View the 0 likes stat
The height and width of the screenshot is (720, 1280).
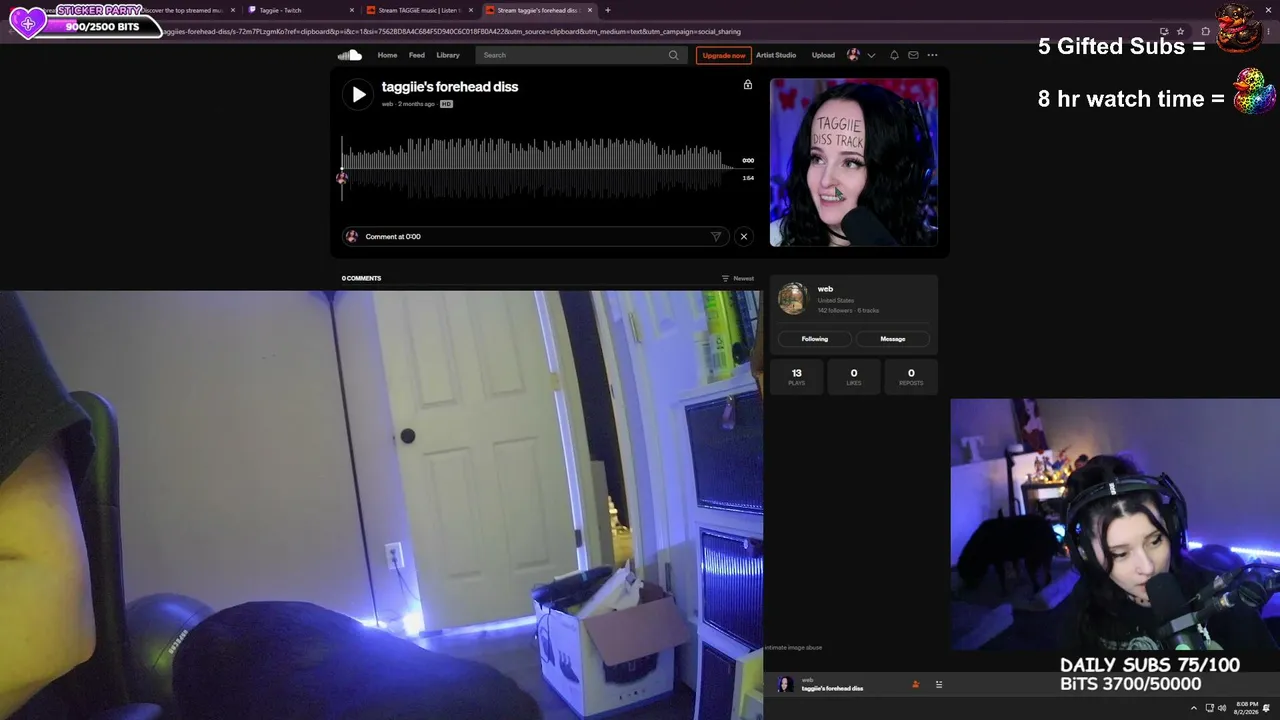(853, 376)
